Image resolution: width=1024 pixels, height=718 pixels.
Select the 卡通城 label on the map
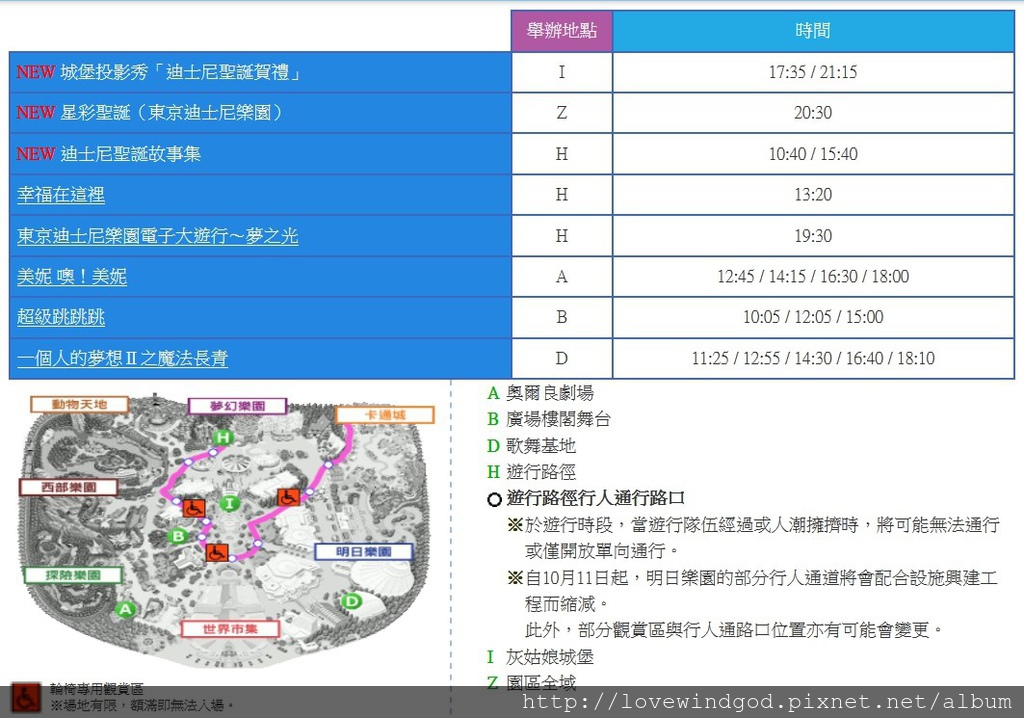click(385, 415)
